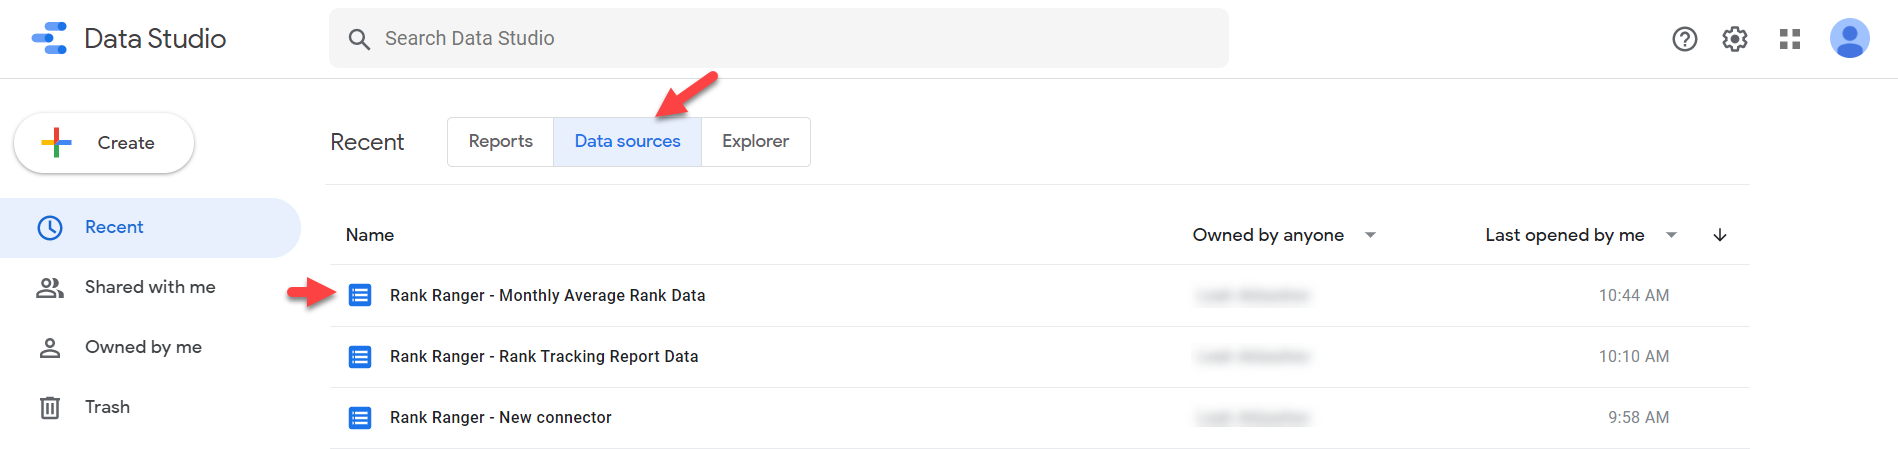The height and width of the screenshot is (449, 1898).
Task: Switch to the Explorer tab
Action: (755, 142)
